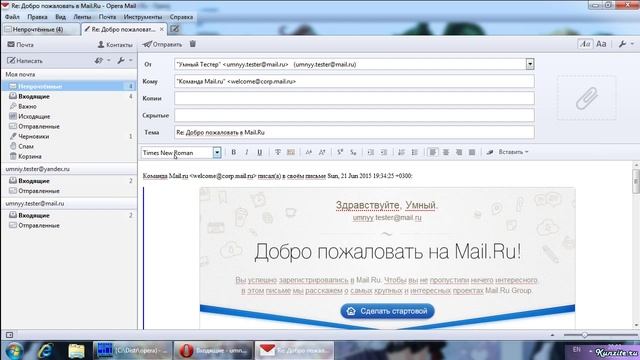Justify the text alignment

tap(472, 152)
